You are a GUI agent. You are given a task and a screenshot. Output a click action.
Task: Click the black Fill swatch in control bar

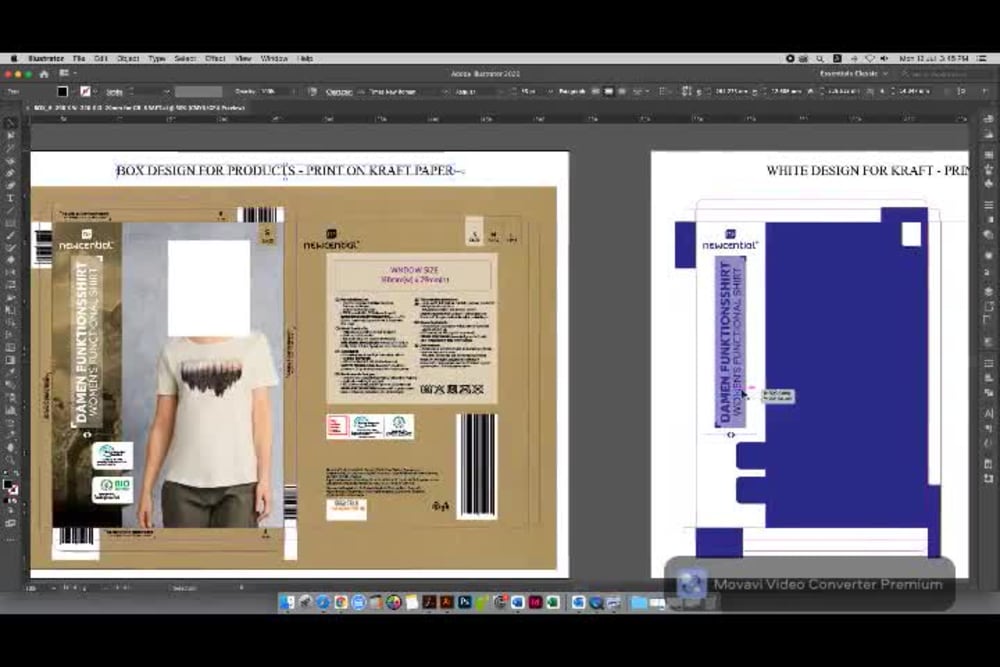[62, 92]
